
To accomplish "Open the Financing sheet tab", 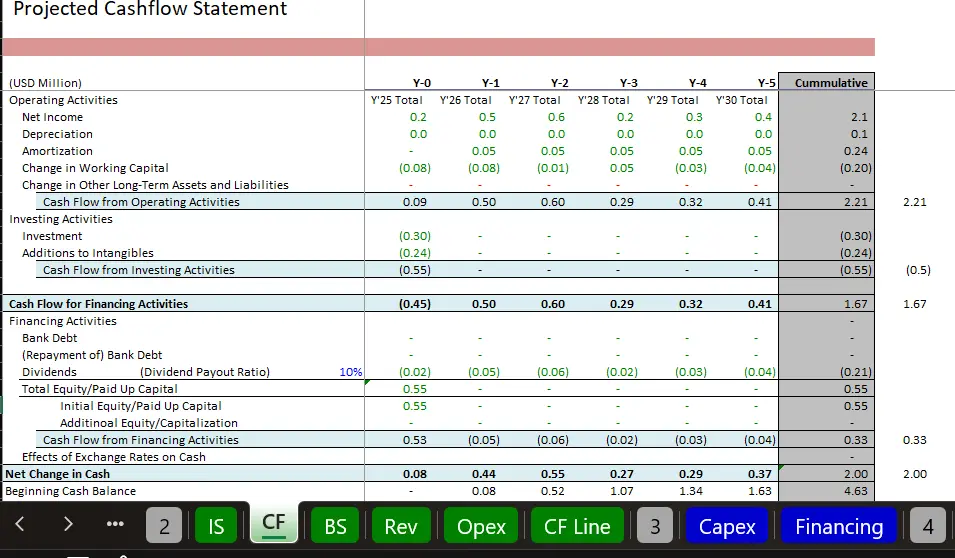I will 838,526.
